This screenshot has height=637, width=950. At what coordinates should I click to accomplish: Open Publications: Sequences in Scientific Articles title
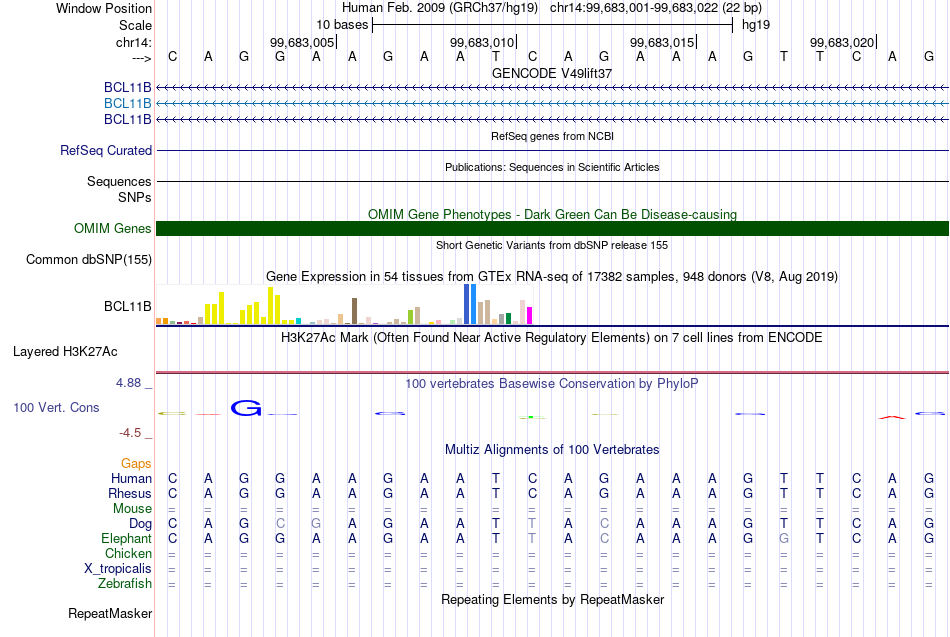point(552,167)
